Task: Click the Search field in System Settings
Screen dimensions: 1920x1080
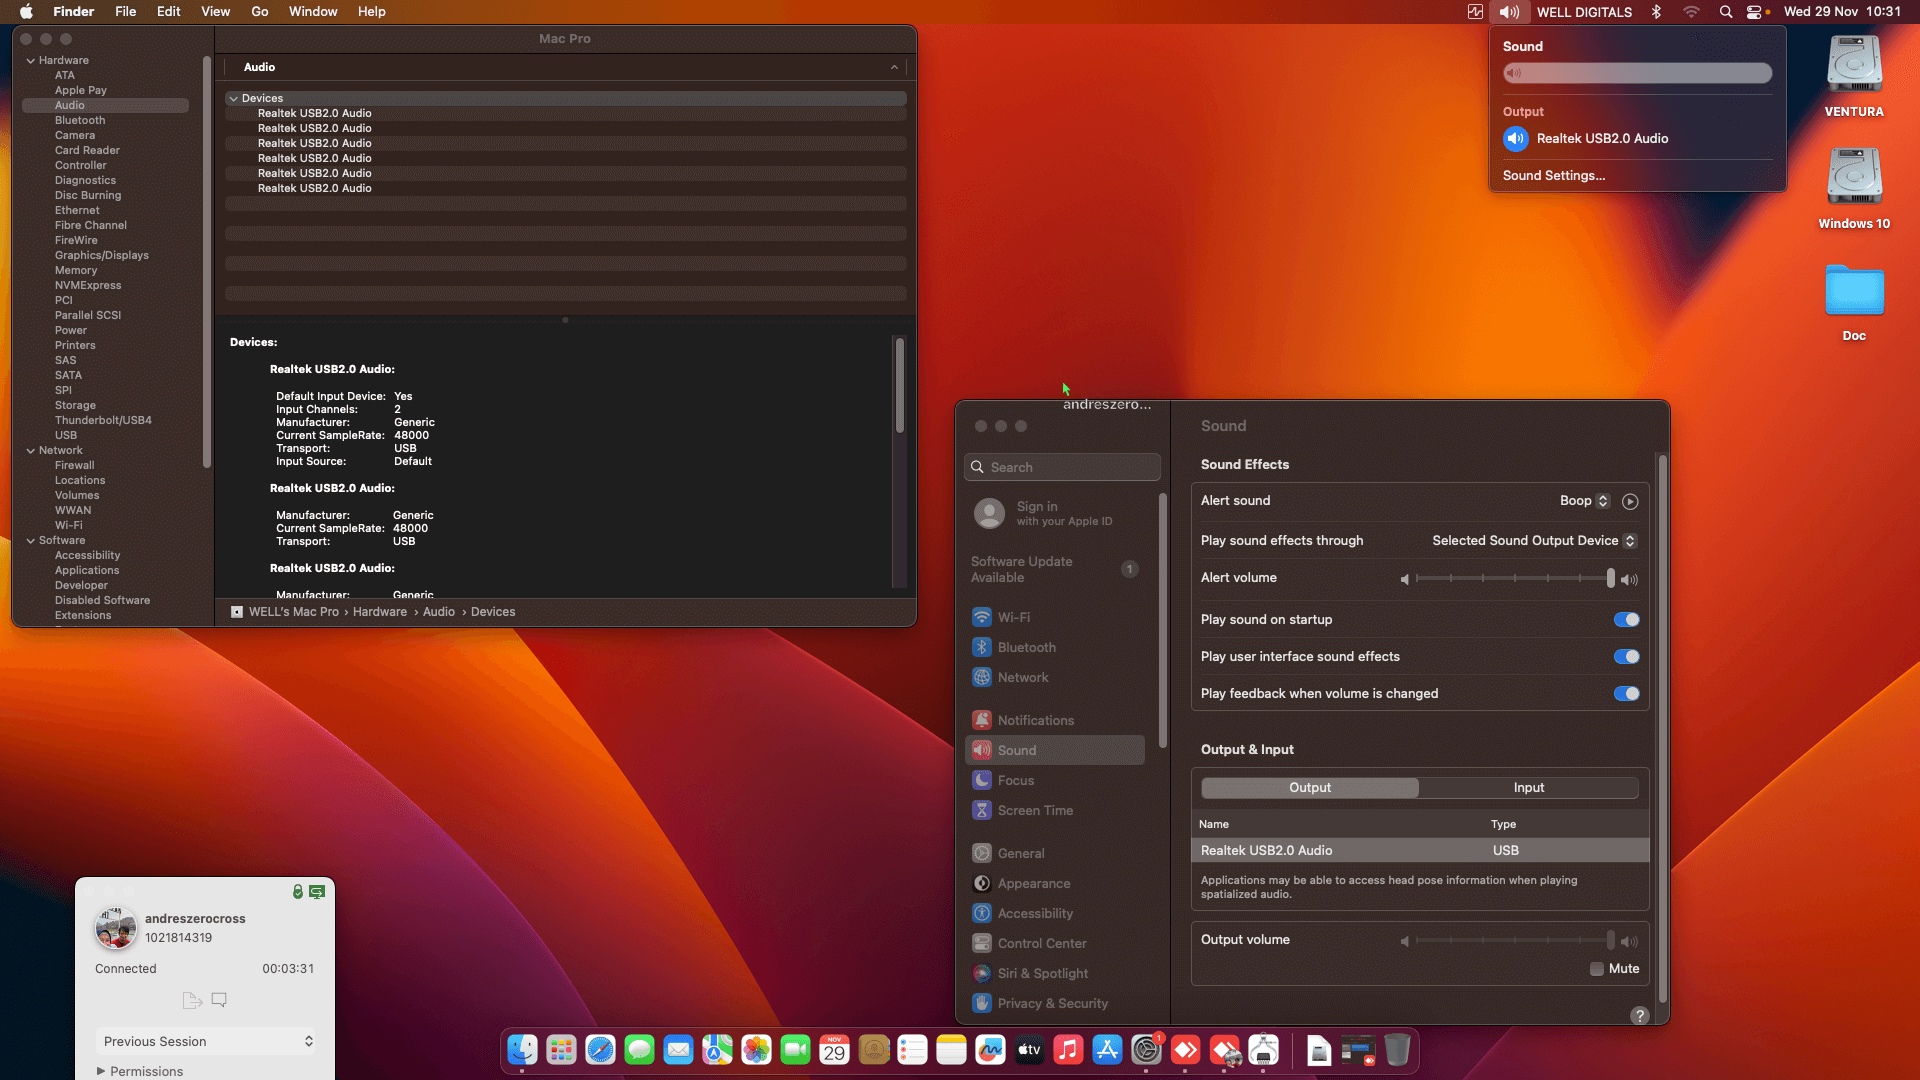Action: click(x=1062, y=467)
